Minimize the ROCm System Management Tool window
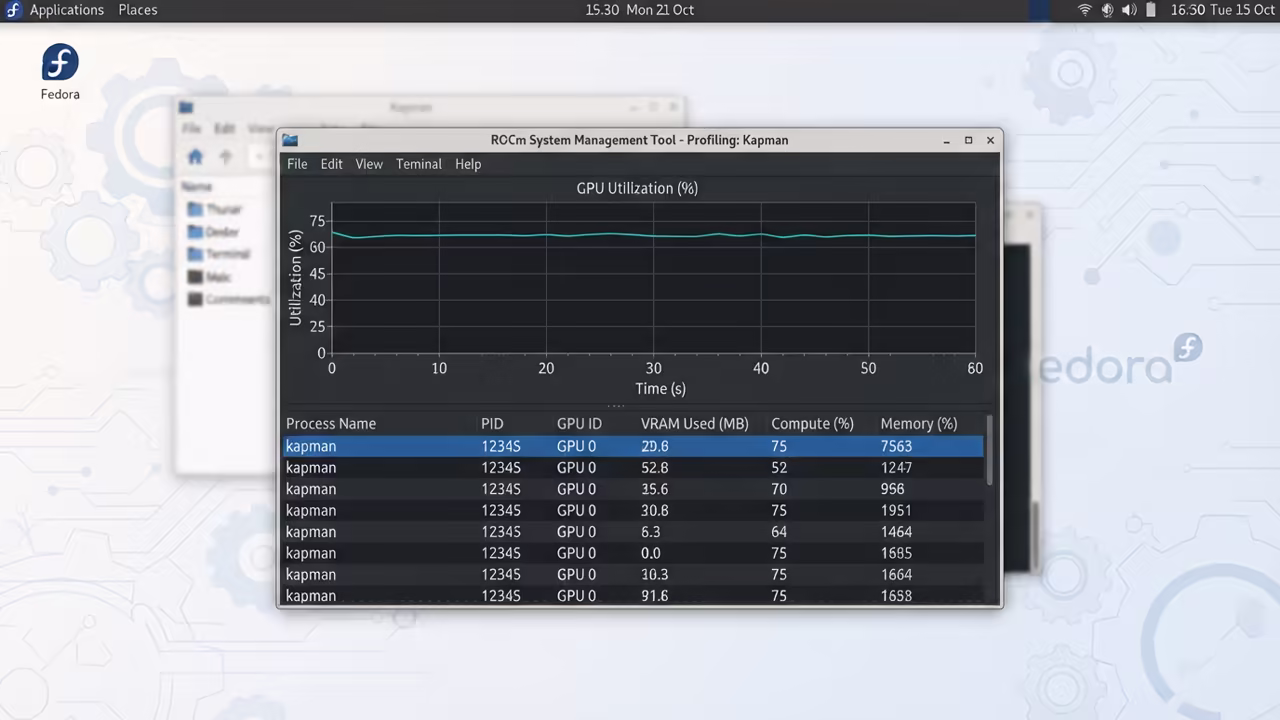The height and width of the screenshot is (720, 1280). [946, 140]
